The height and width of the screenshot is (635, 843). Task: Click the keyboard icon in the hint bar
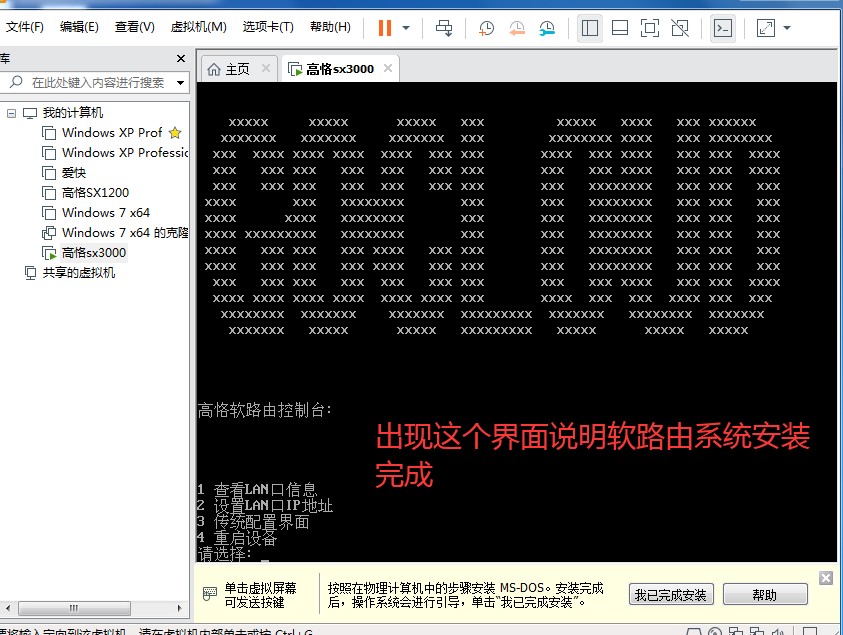[x=210, y=594]
